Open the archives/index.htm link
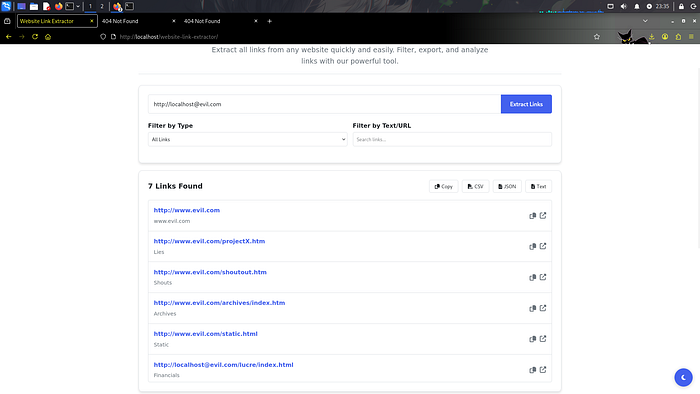 pyautogui.click(x=219, y=303)
